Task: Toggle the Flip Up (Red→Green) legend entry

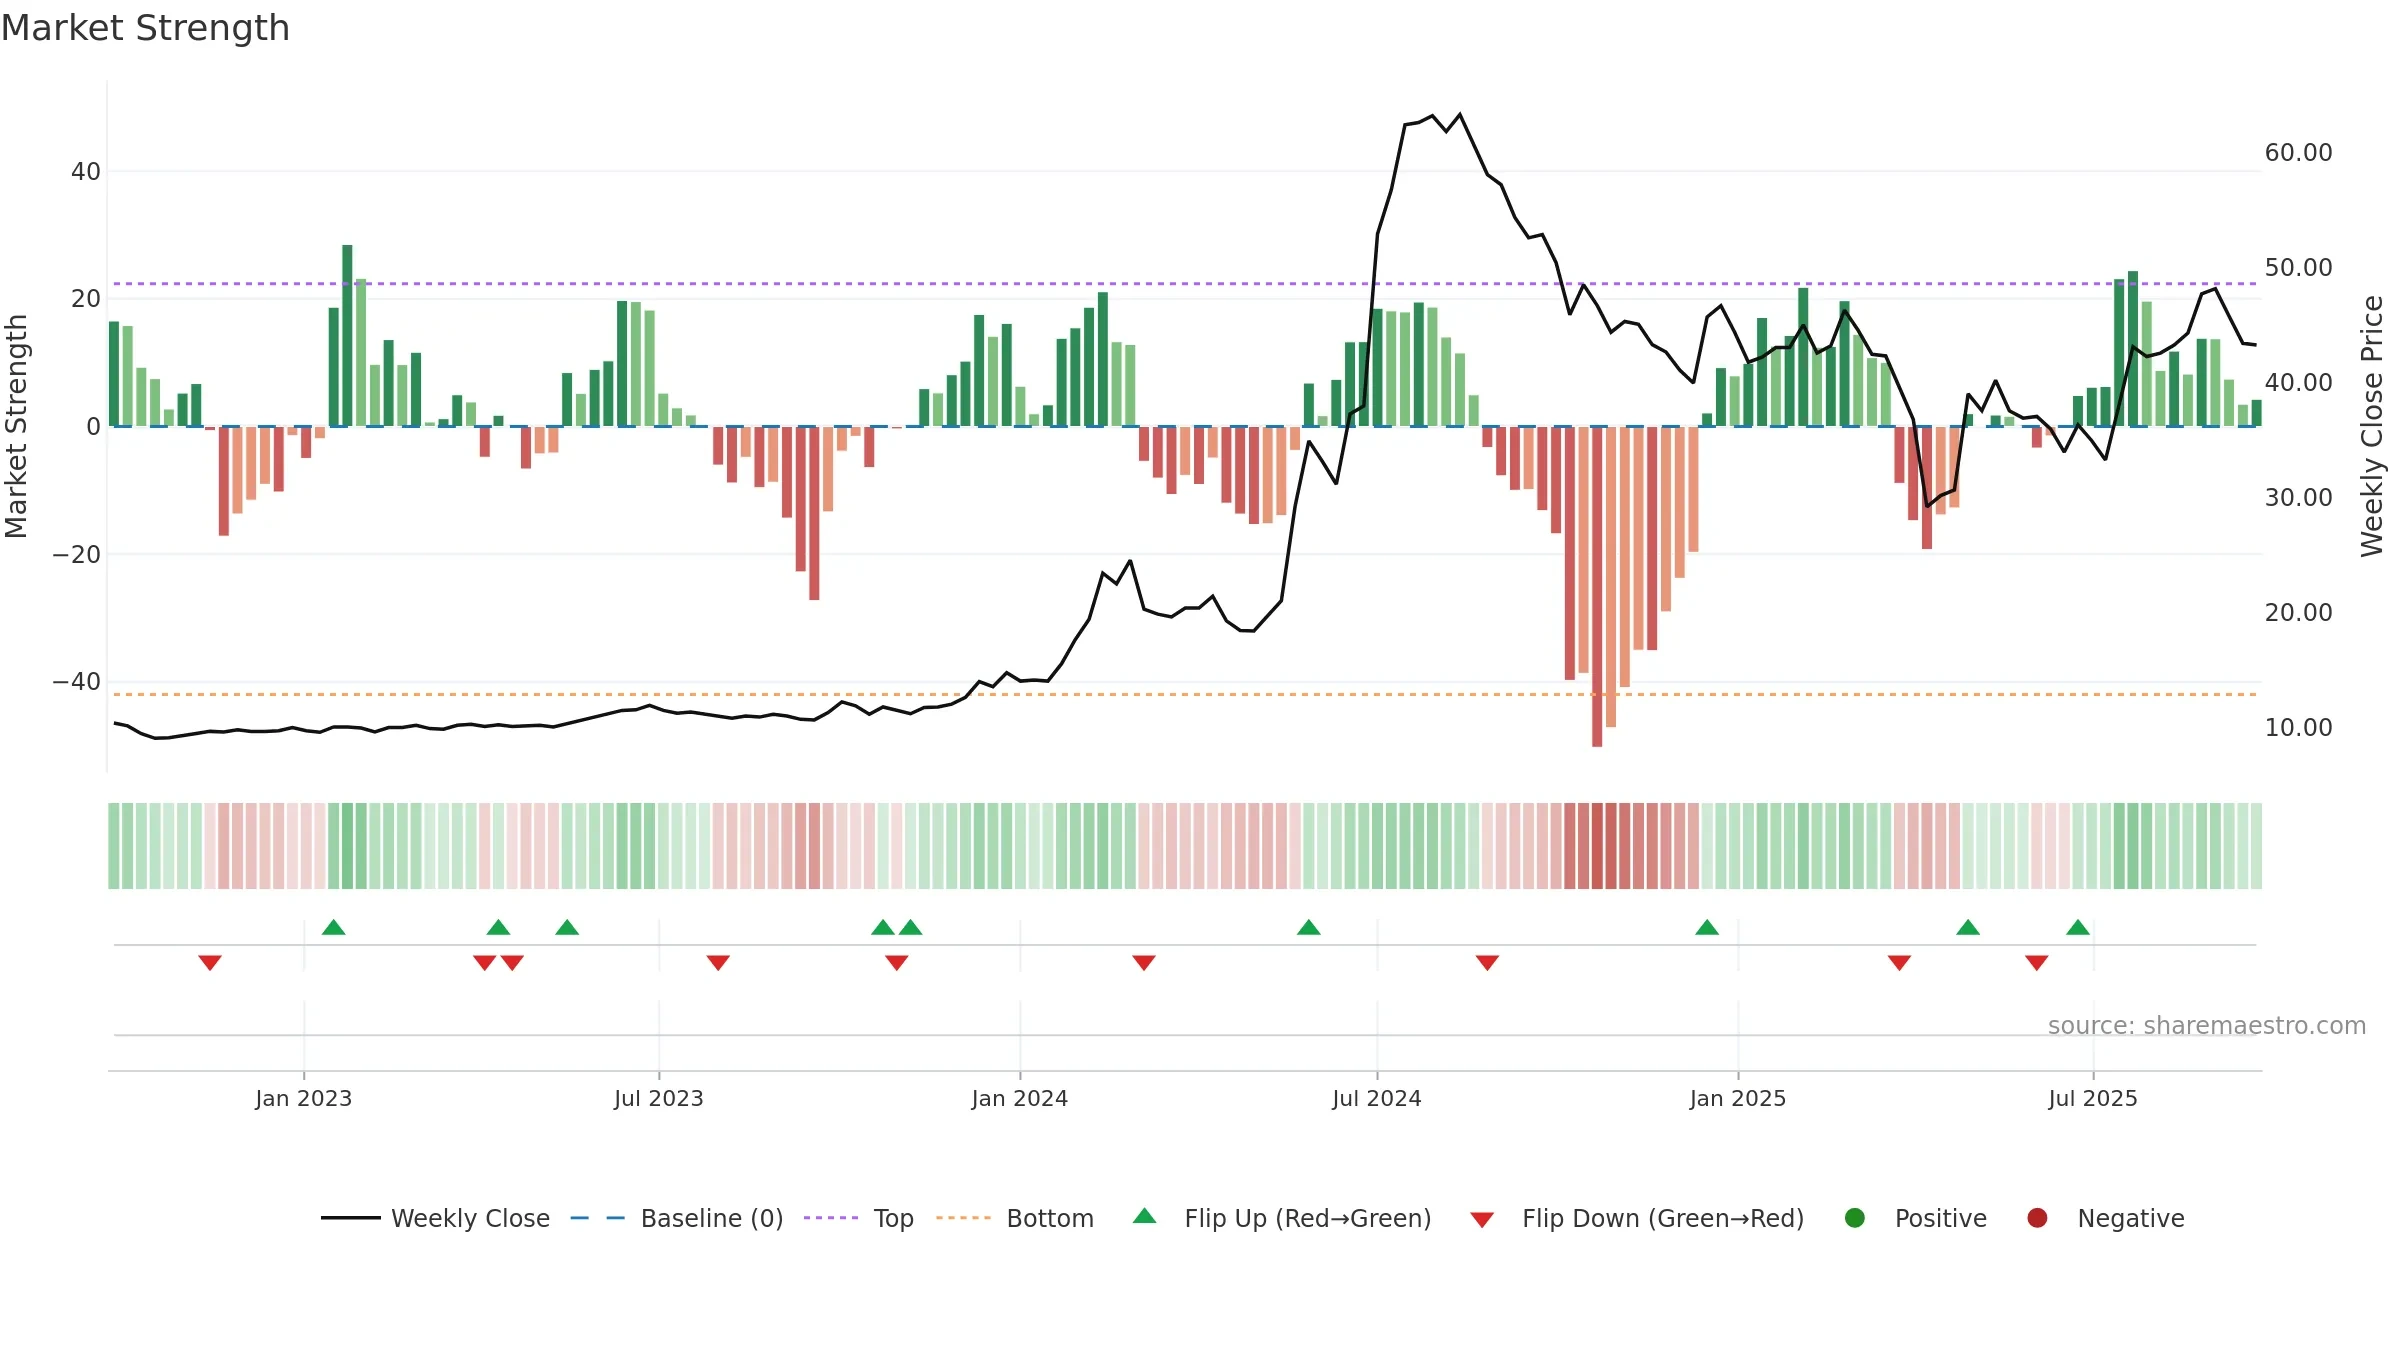Action: 1282,1218
